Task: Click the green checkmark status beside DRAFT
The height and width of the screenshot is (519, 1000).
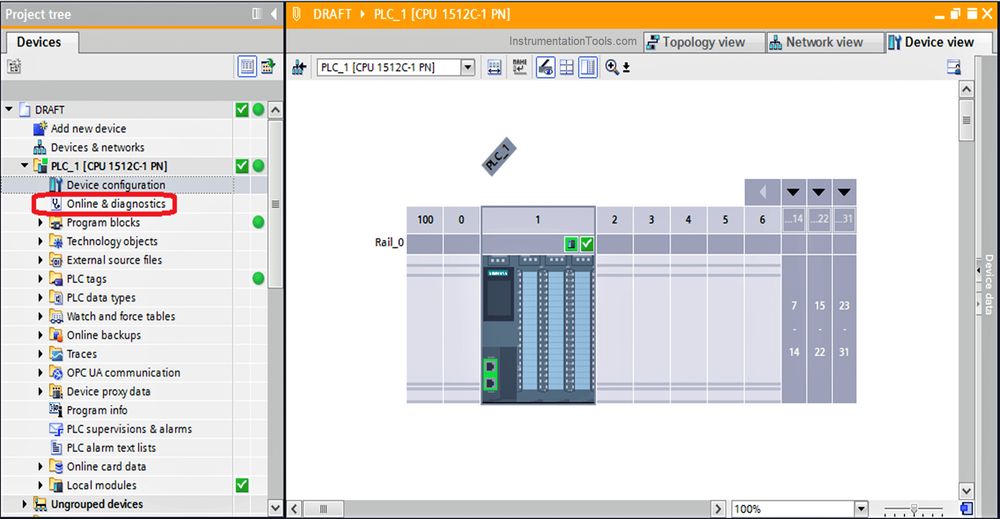Action: pos(242,110)
